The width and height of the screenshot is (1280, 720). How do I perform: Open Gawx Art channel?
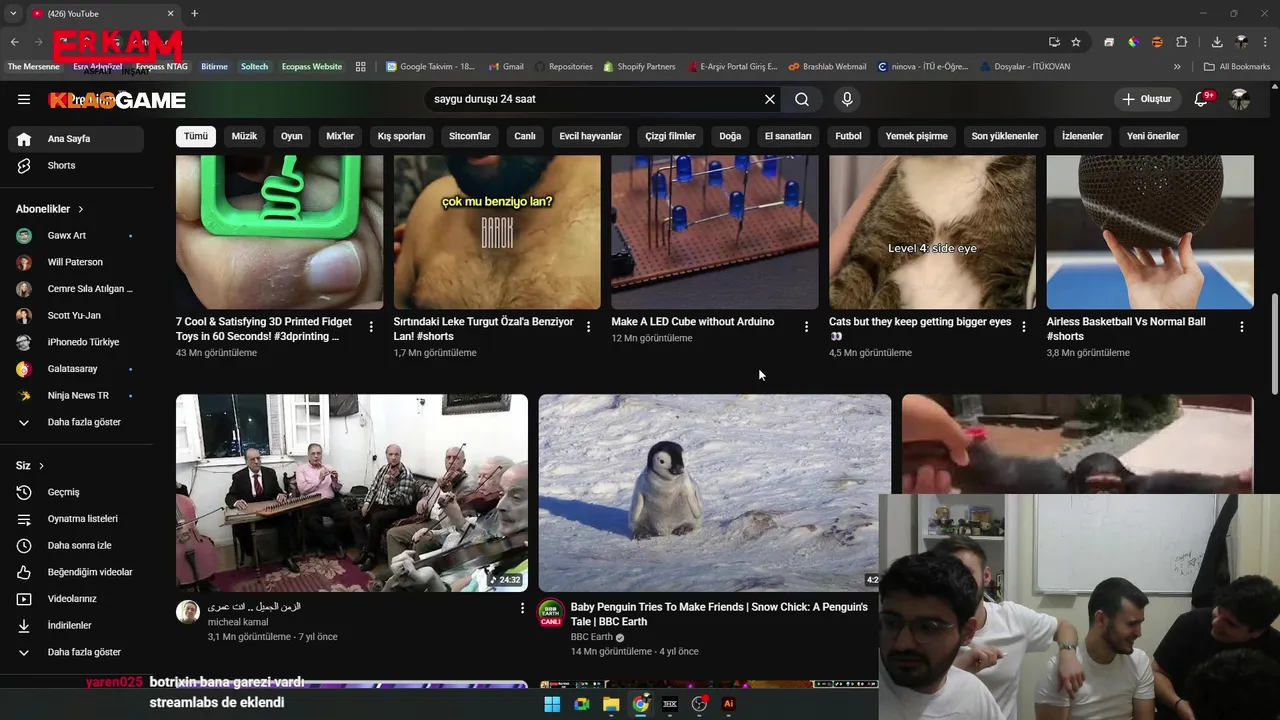pyautogui.click(x=76, y=235)
